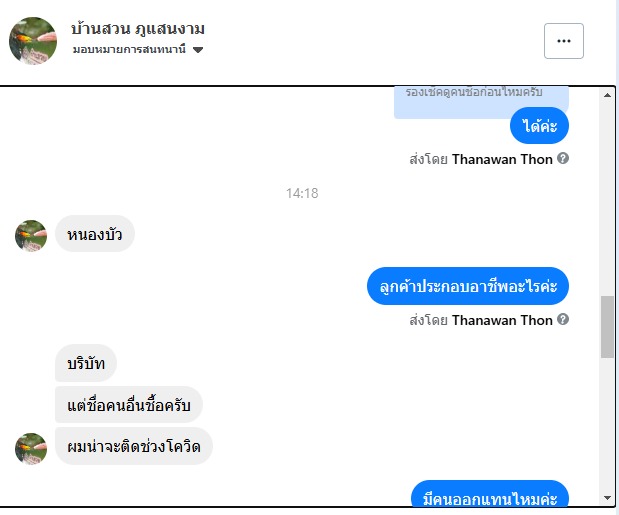Click the scroll down arrow of chat
619x515 pixels.
click(607, 498)
